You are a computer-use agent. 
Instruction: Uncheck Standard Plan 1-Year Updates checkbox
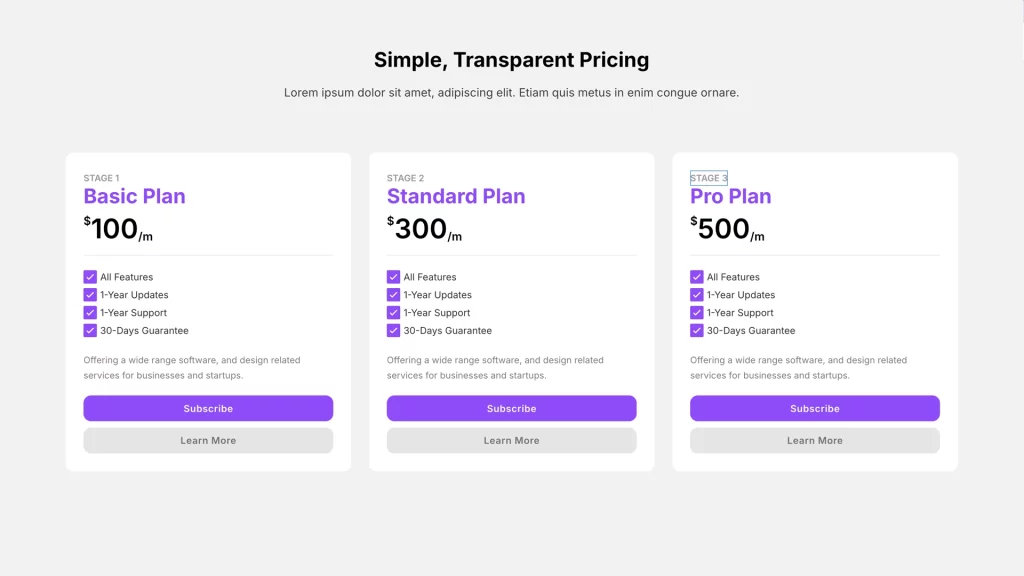tap(393, 295)
